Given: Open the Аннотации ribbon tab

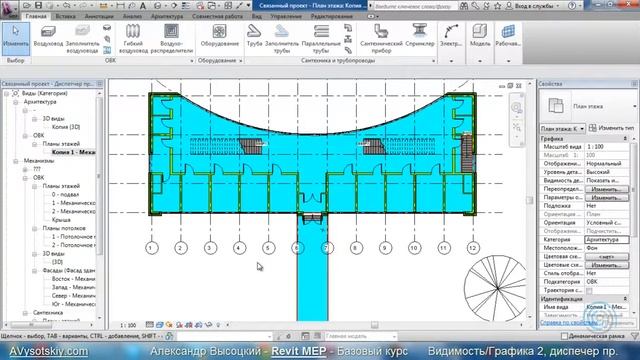Looking at the screenshot, I should coord(99,16).
